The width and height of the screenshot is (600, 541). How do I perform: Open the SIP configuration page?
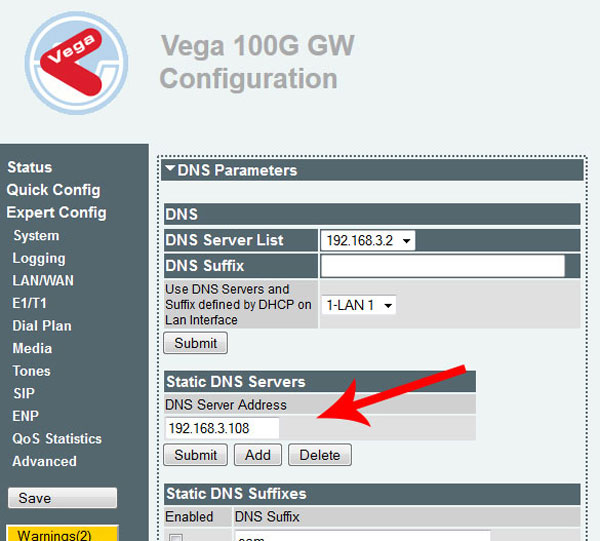(24, 394)
